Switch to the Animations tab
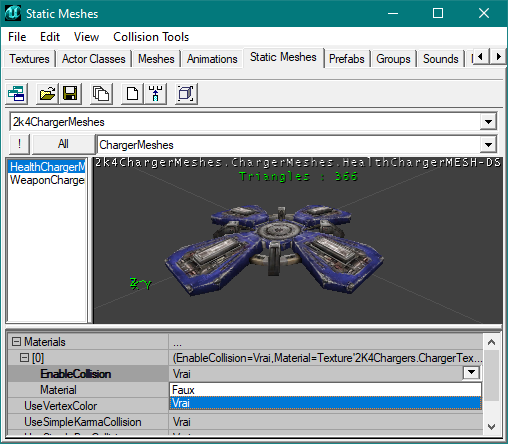The width and height of the screenshot is (508, 444). click(x=212, y=59)
